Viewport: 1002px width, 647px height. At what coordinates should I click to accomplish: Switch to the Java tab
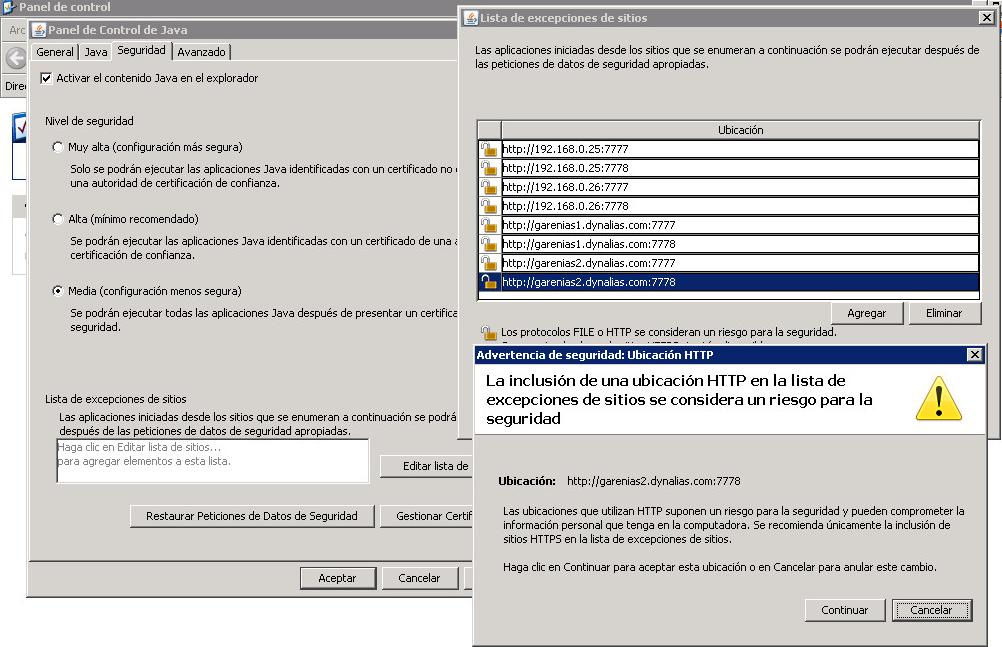pyautogui.click(x=96, y=52)
